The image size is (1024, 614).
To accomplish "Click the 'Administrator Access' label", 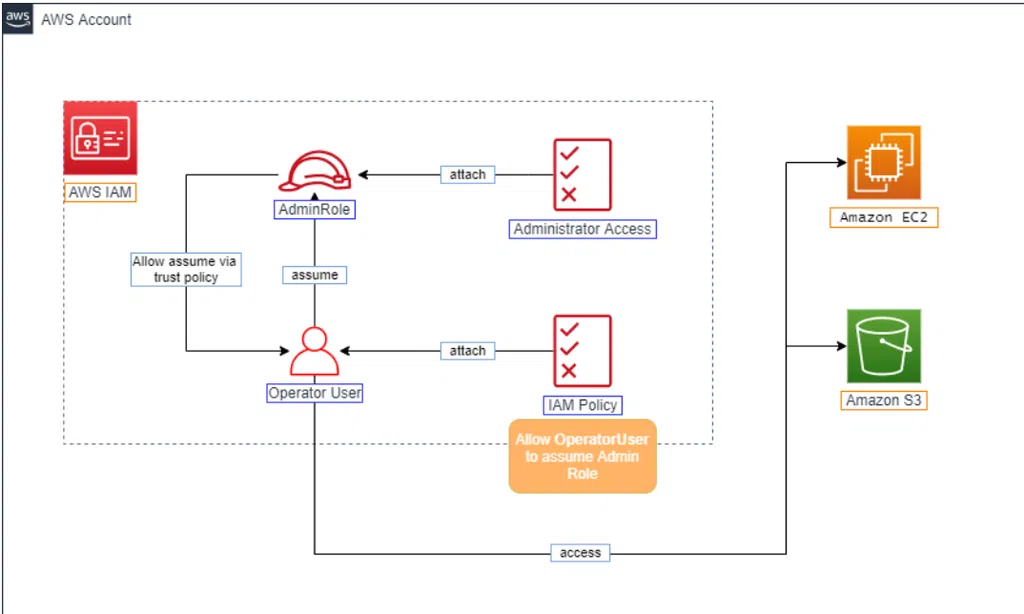I will (x=583, y=229).
